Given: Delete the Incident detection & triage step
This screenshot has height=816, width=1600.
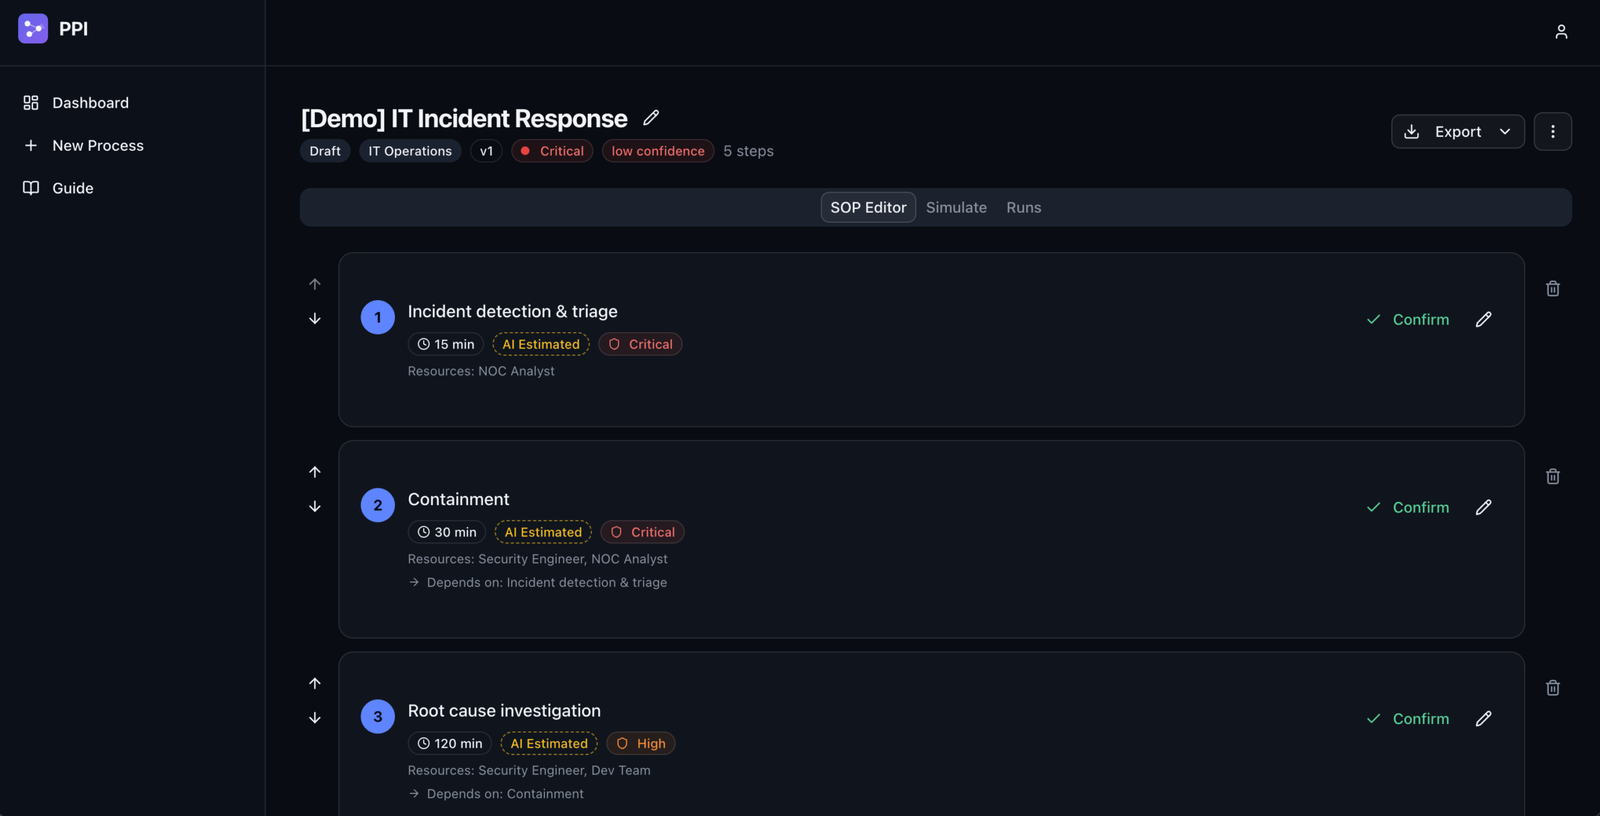Looking at the screenshot, I should click(1552, 289).
